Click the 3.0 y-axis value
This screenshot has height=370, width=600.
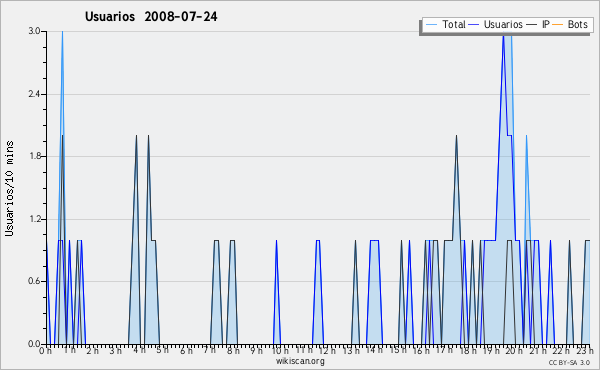pos(34,31)
